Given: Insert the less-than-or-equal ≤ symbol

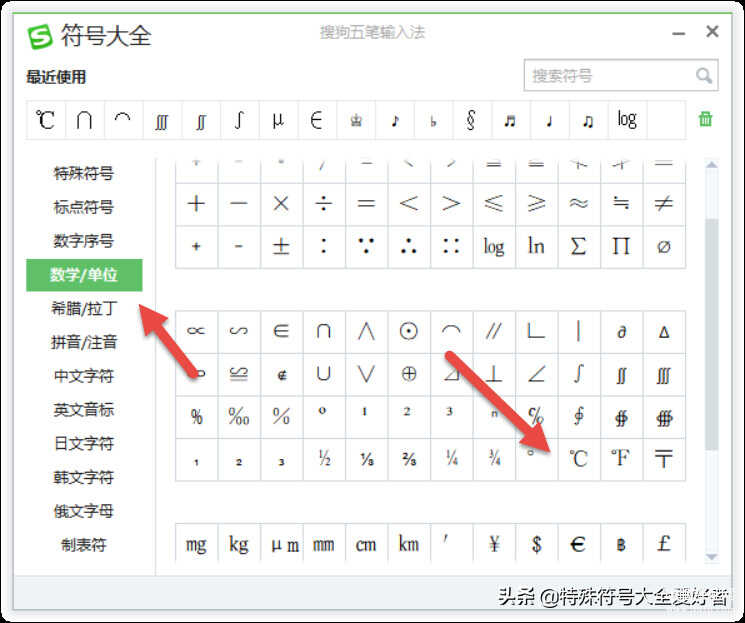Looking at the screenshot, I should click(x=494, y=204).
